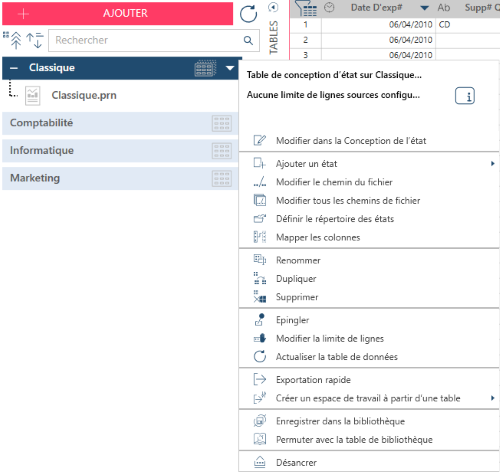Click the Comptabilité table grid icon

222,123
